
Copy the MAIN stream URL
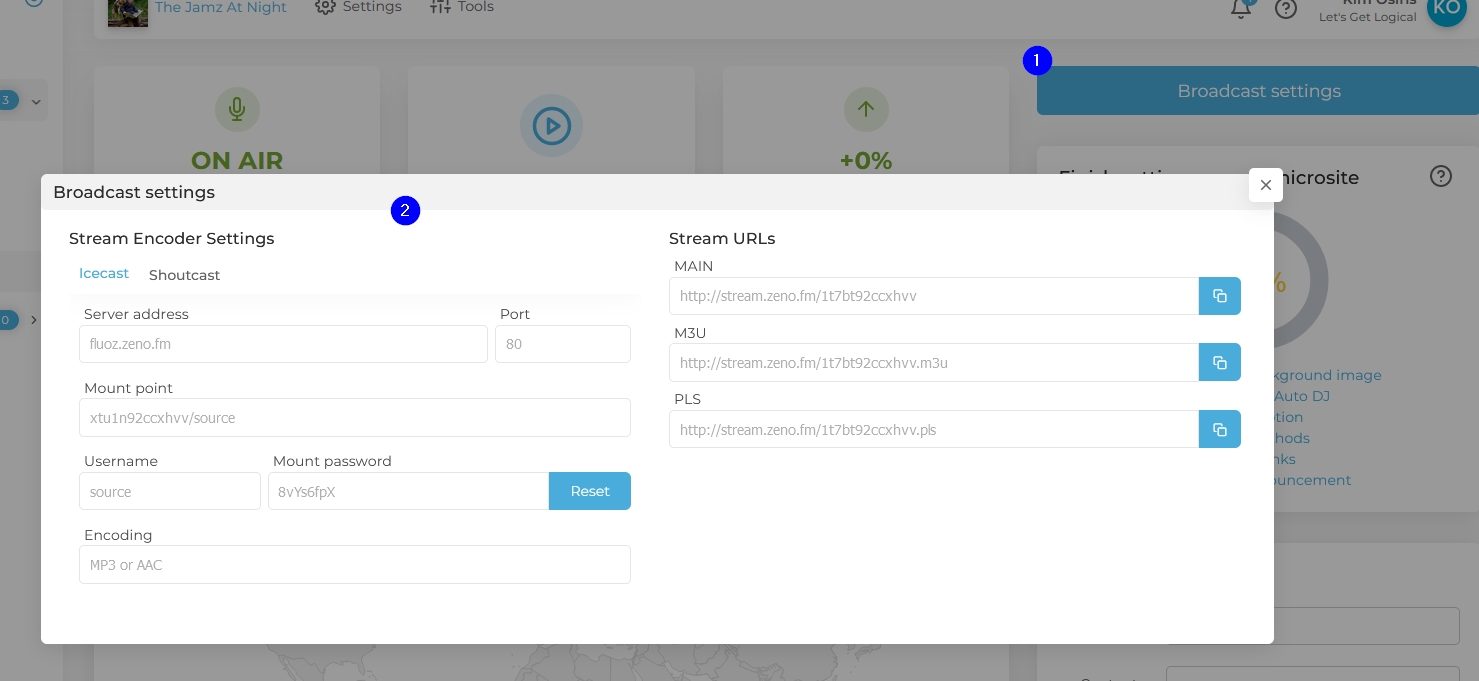[x=1220, y=296]
